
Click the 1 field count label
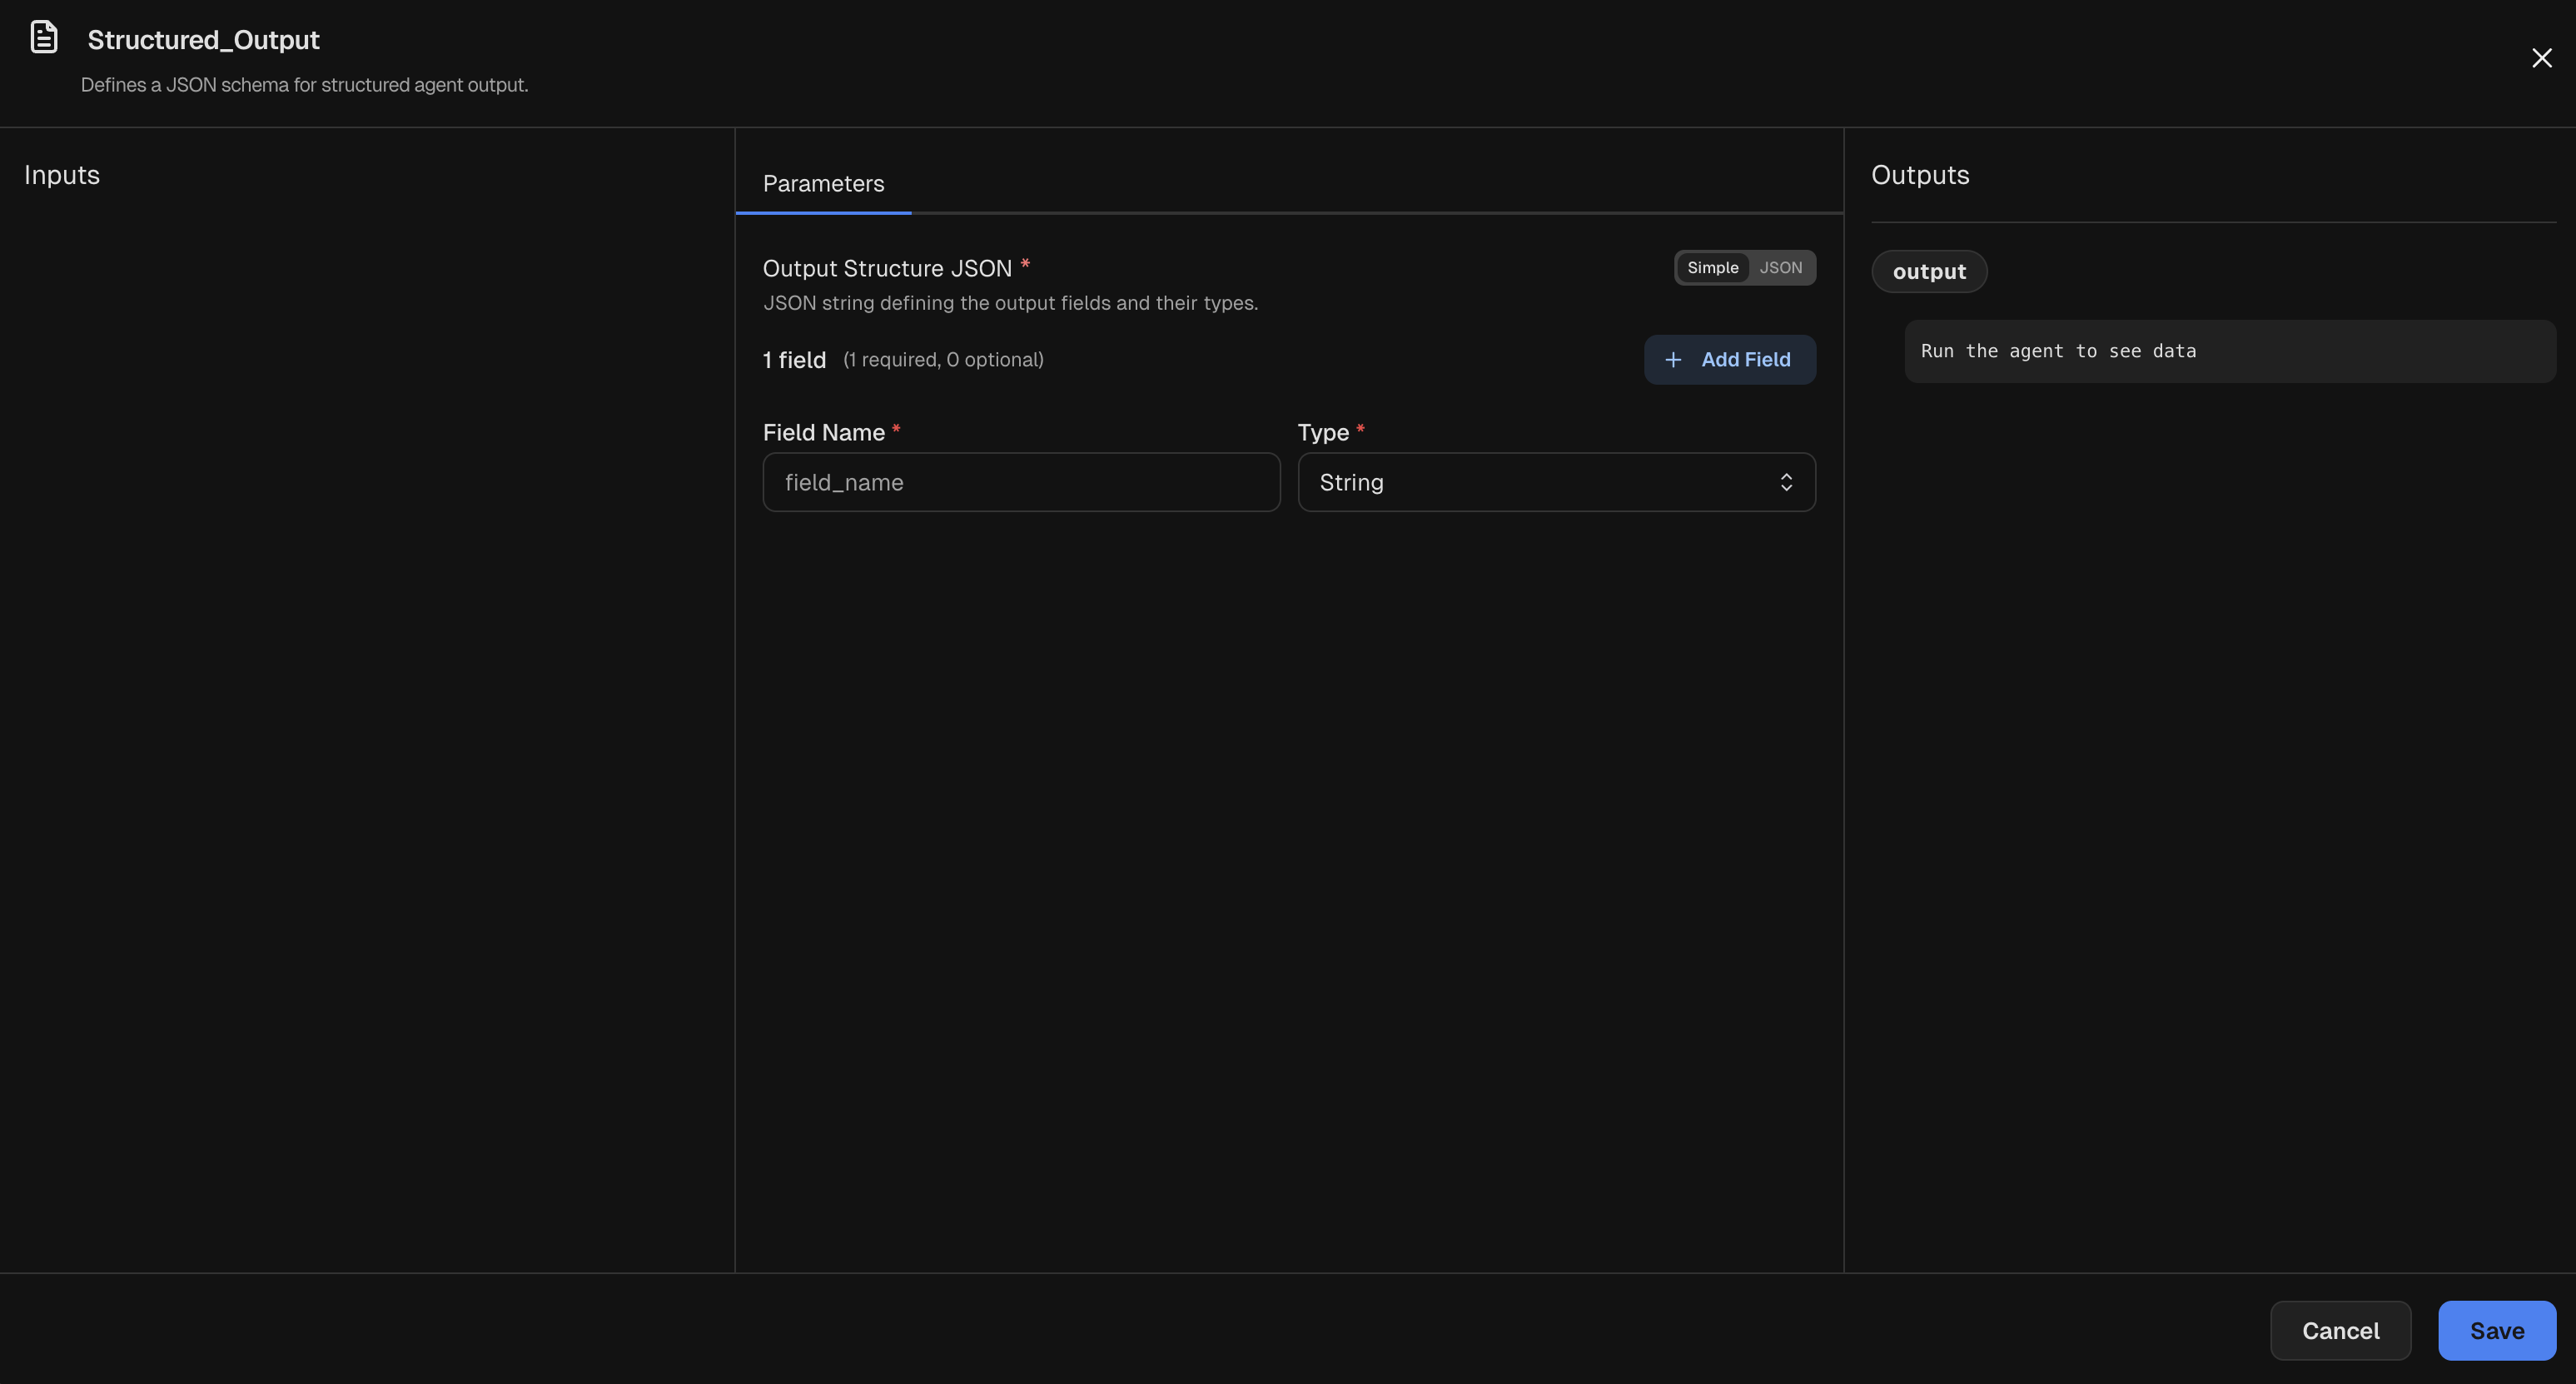pos(794,359)
